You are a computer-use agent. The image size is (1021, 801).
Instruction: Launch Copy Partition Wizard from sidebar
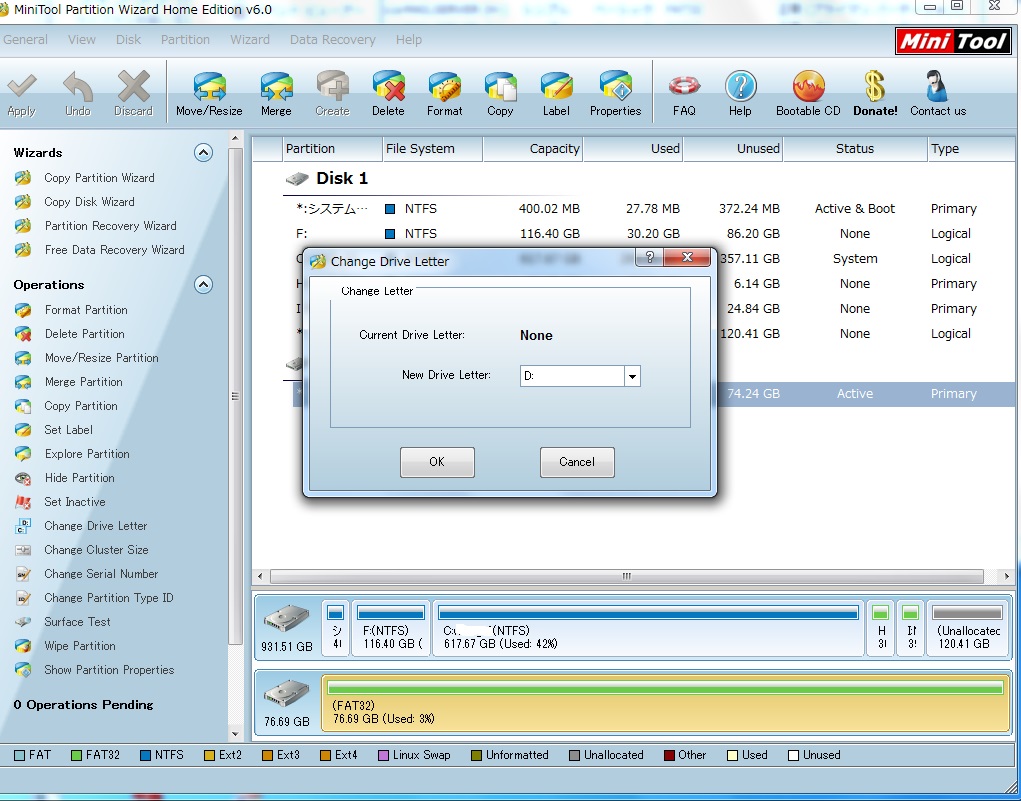tap(99, 178)
